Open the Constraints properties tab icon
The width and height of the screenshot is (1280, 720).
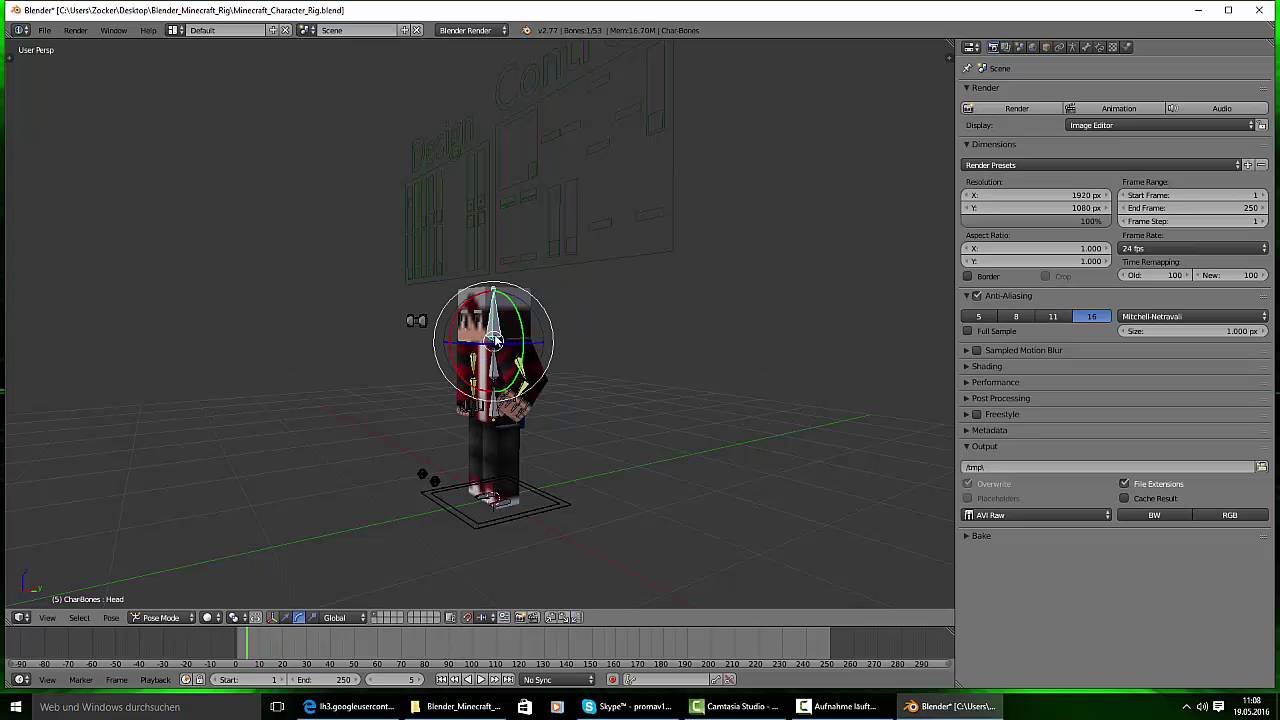tap(1059, 47)
